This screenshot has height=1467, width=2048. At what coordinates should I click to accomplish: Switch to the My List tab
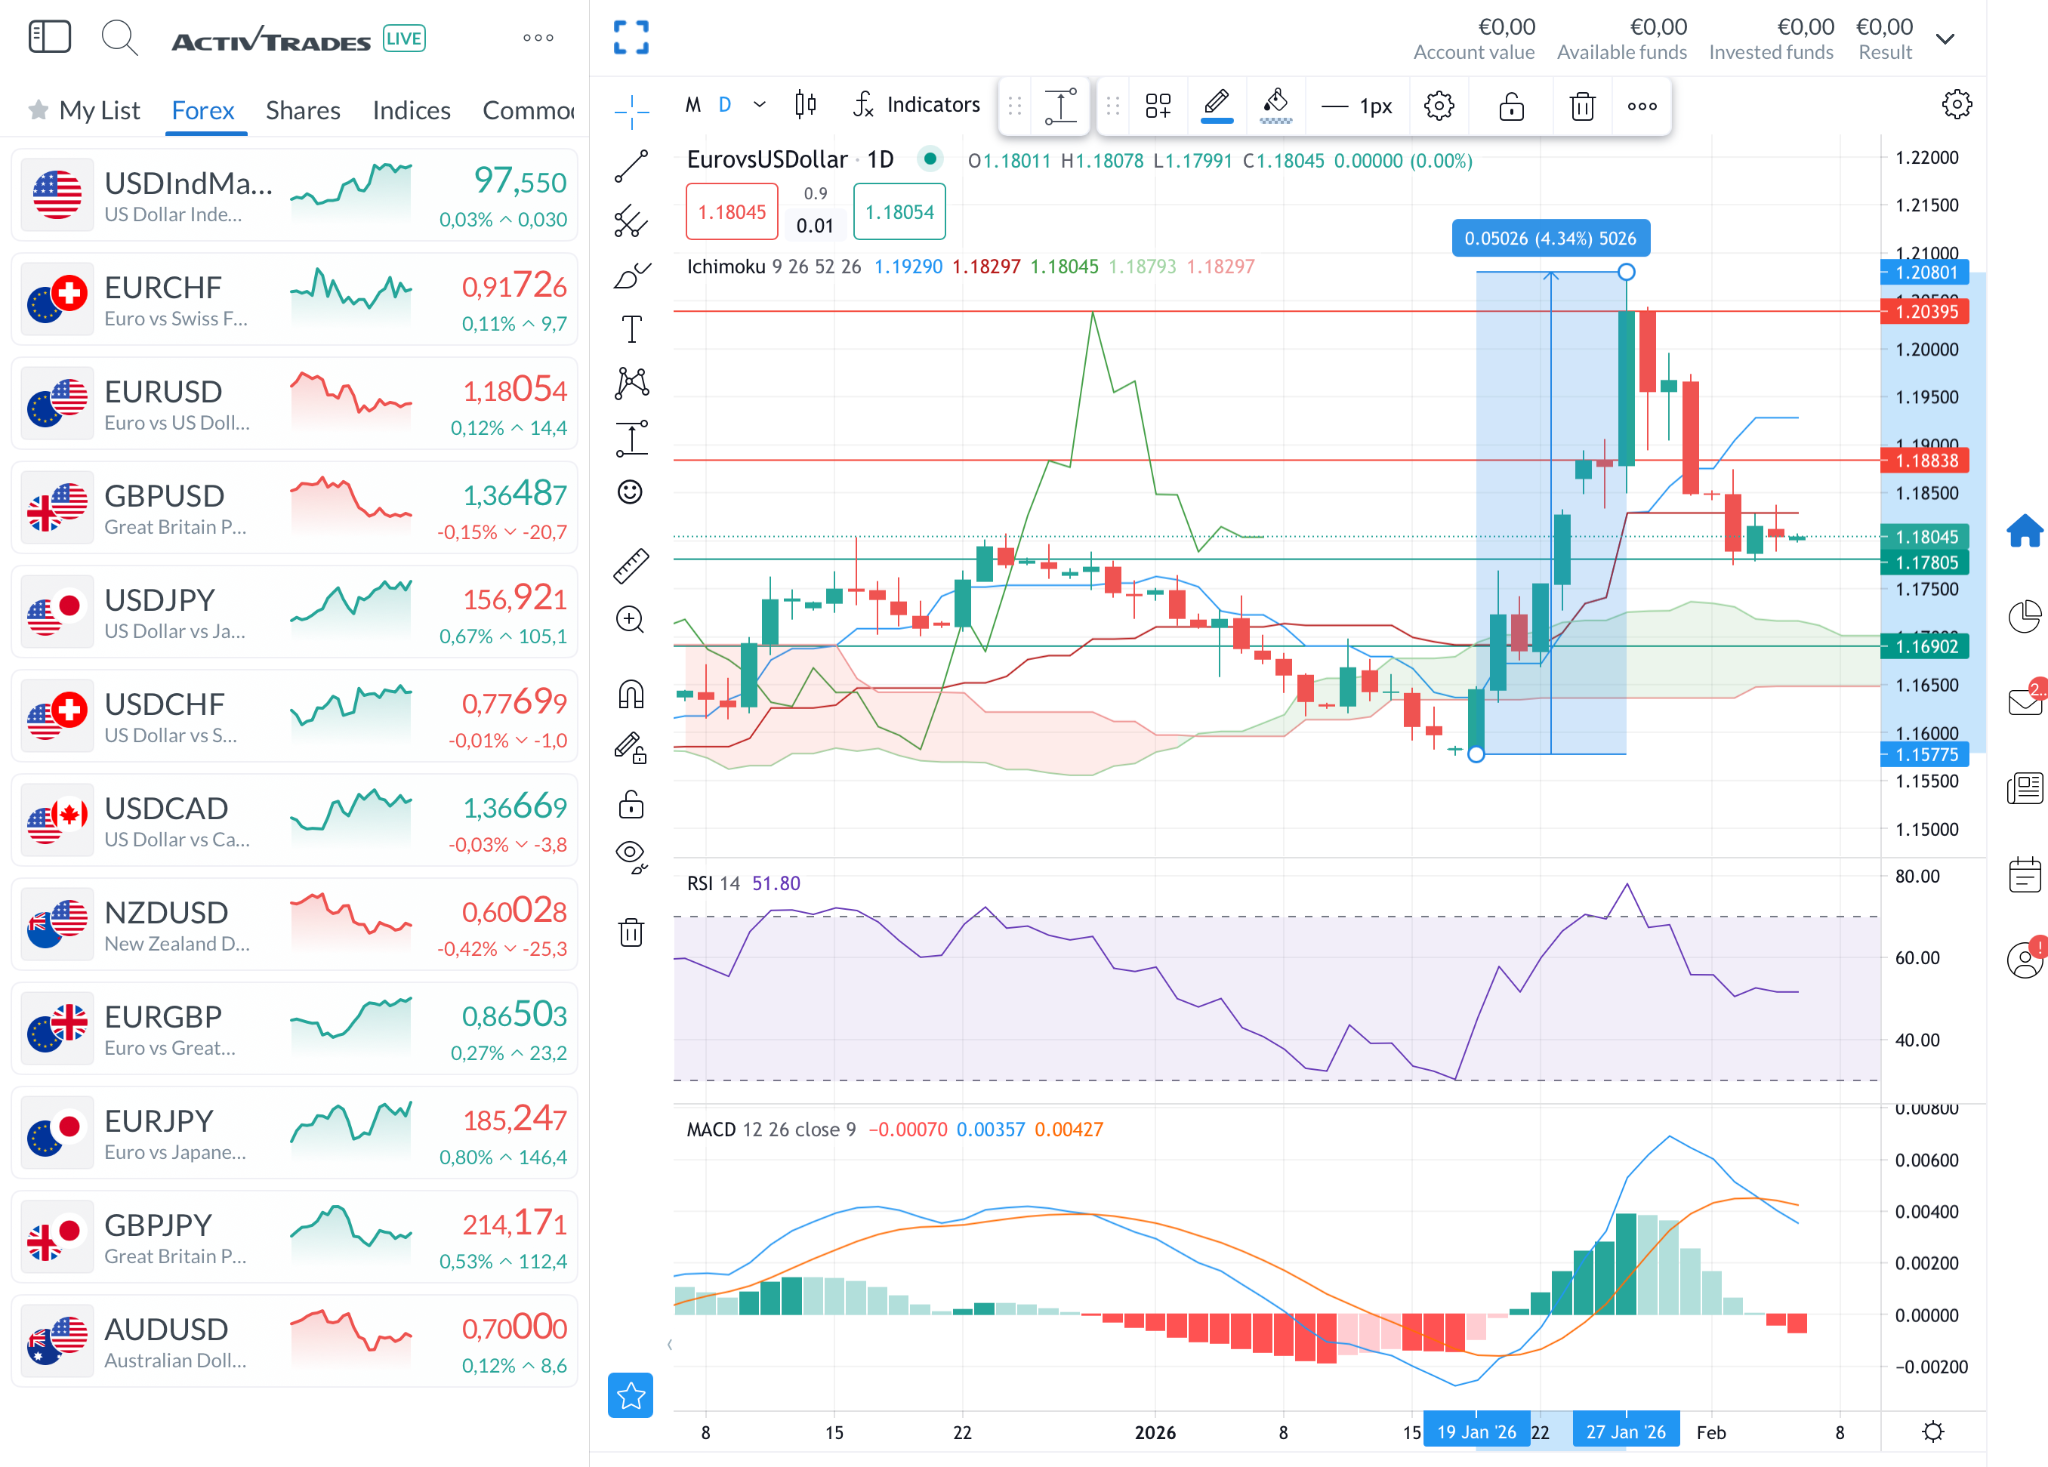pos(85,110)
